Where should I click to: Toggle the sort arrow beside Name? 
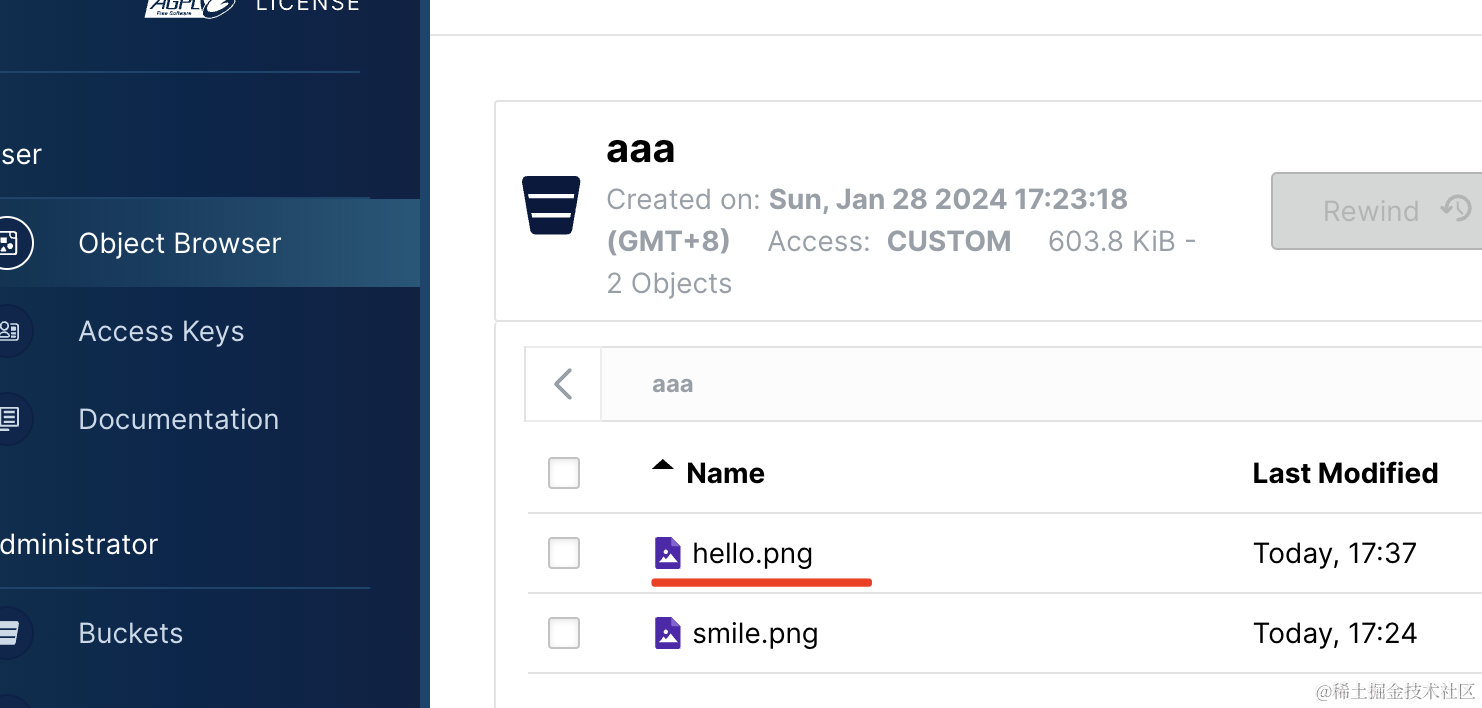[662, 466]
